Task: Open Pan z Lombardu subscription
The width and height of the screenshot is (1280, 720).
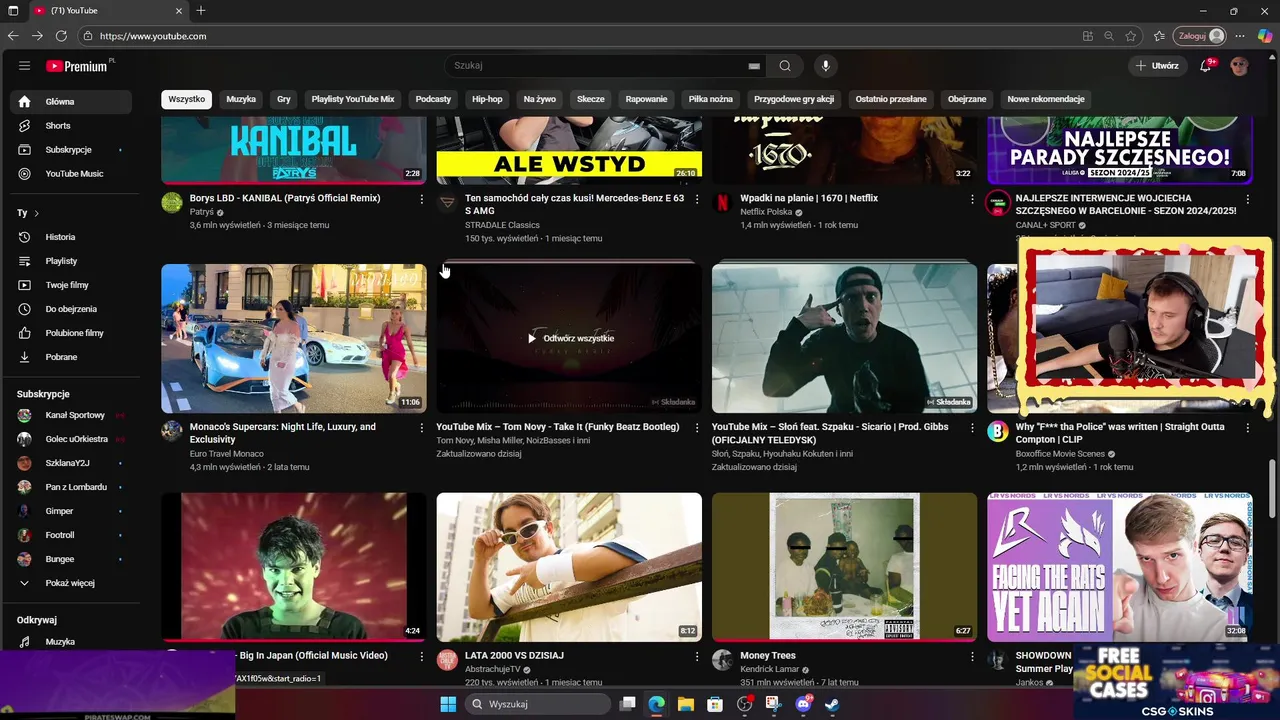Action: [x=71, y=487]
